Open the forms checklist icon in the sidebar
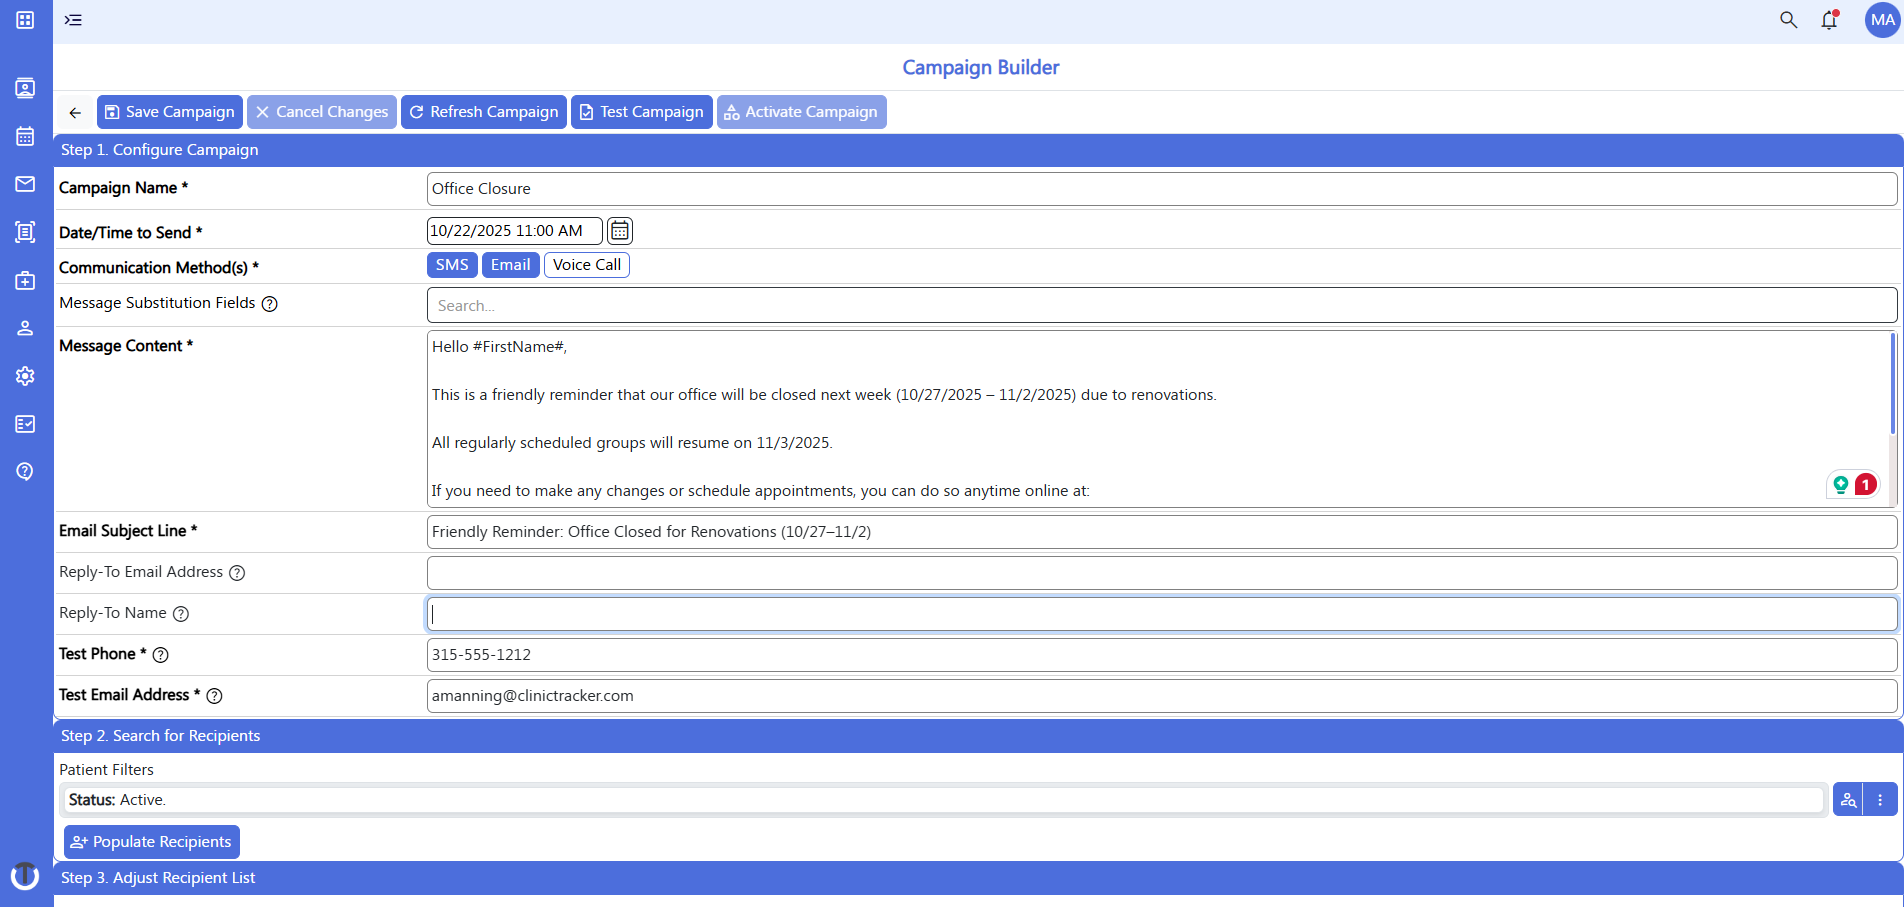Viewport: 1904px width, 907px height. point(24,423)
